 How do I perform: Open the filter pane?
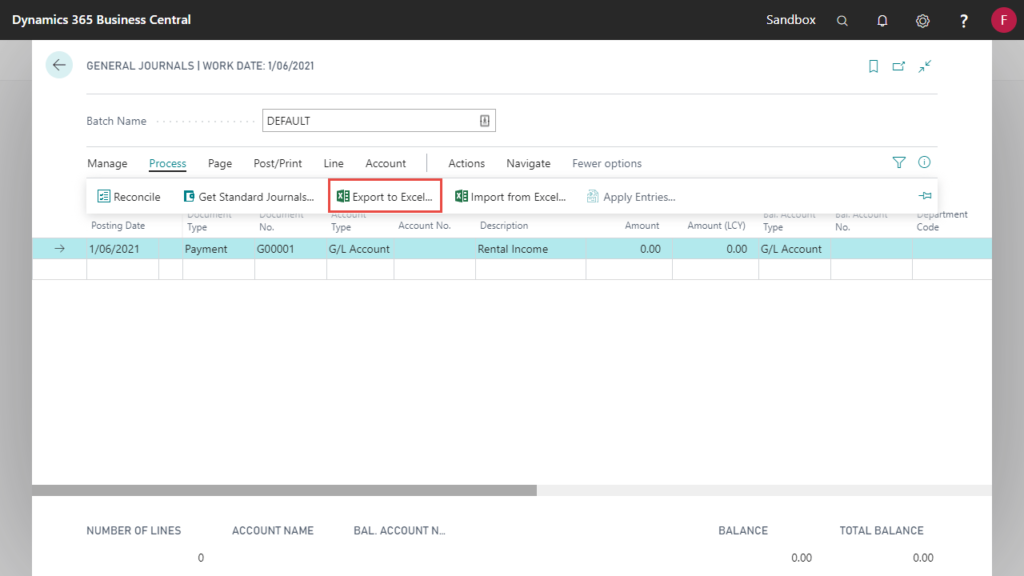pos(899,162)
